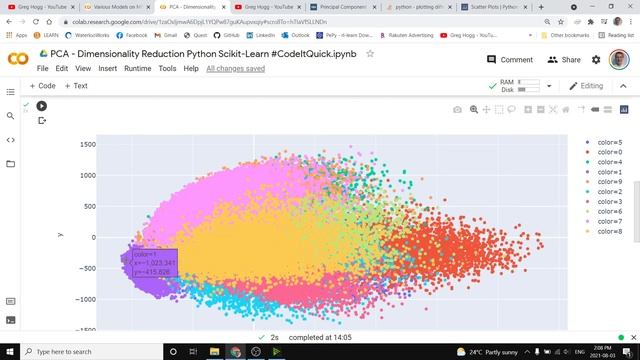Image resolution: width=640 pixels, height=360 pixels.
Task: Collapse the header with chevron up
Action: (x=623, y=86)
